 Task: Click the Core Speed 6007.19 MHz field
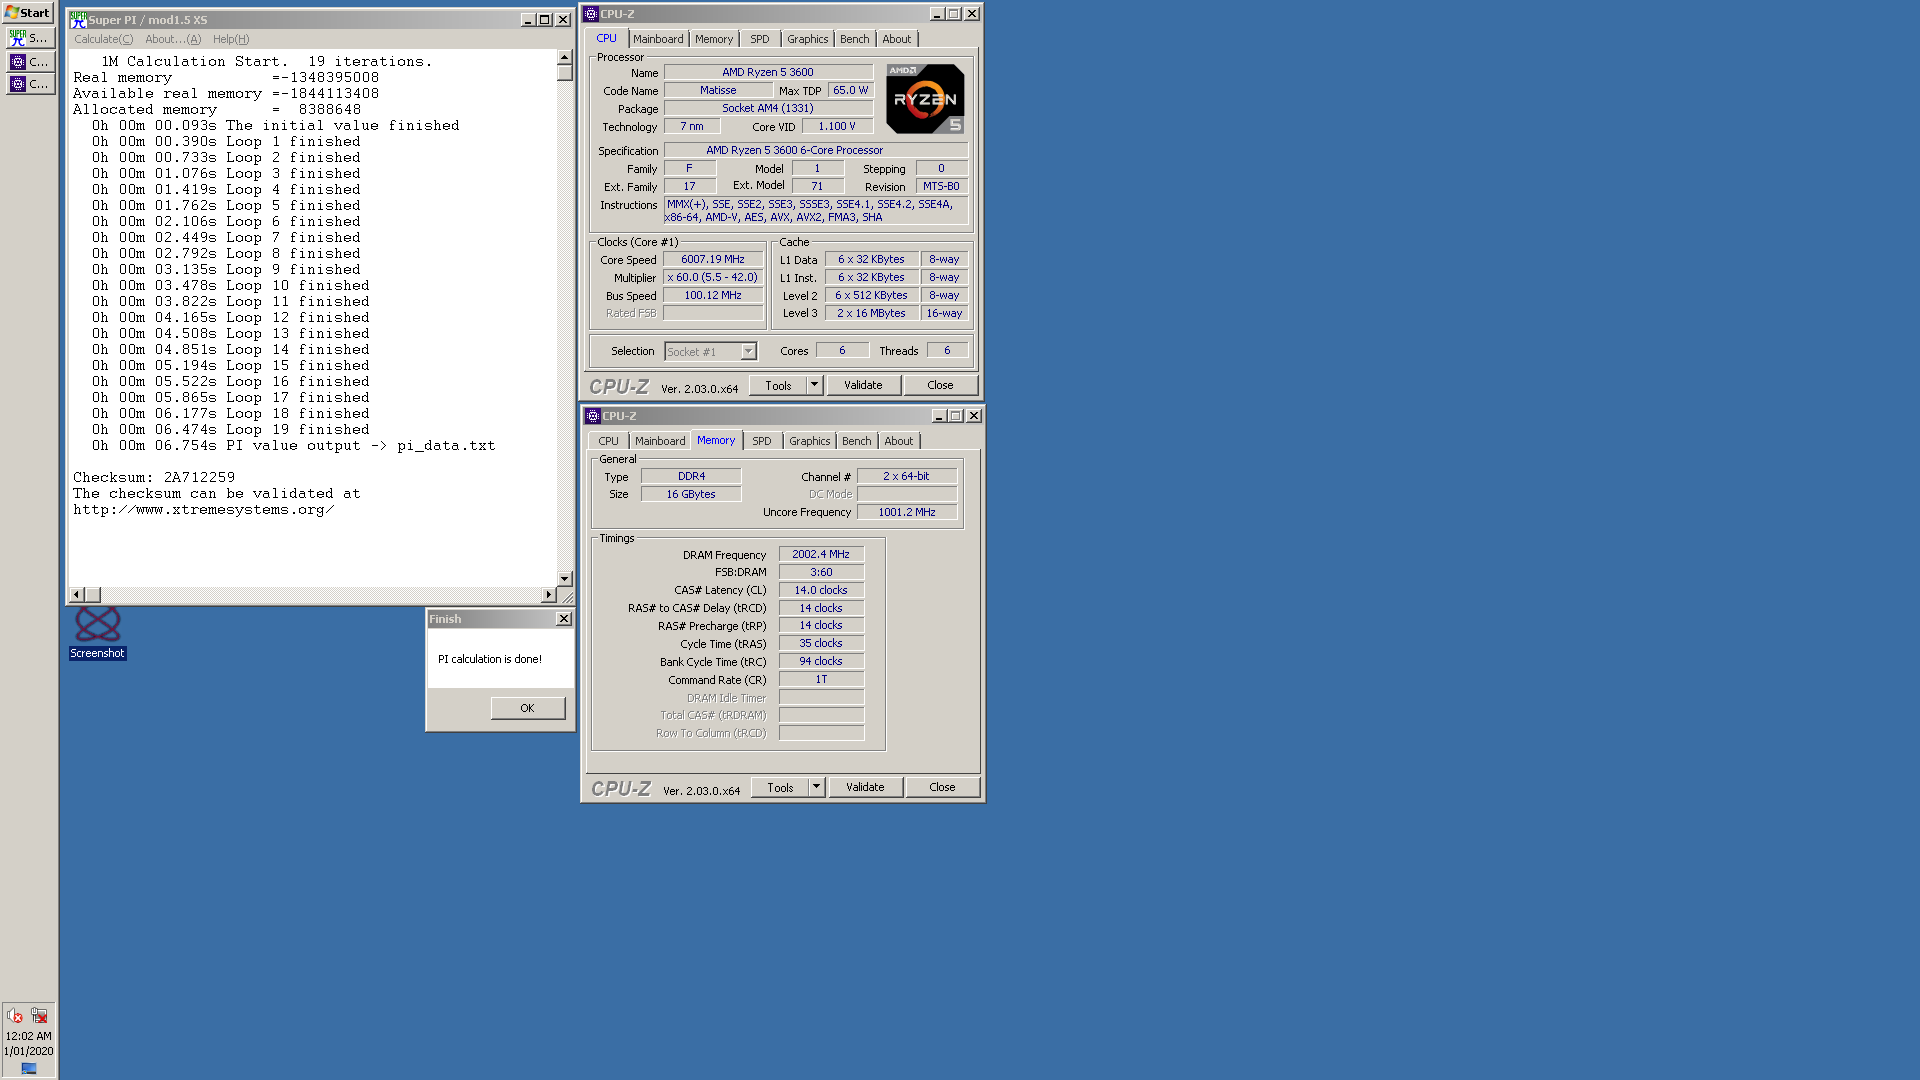point(713,259)
